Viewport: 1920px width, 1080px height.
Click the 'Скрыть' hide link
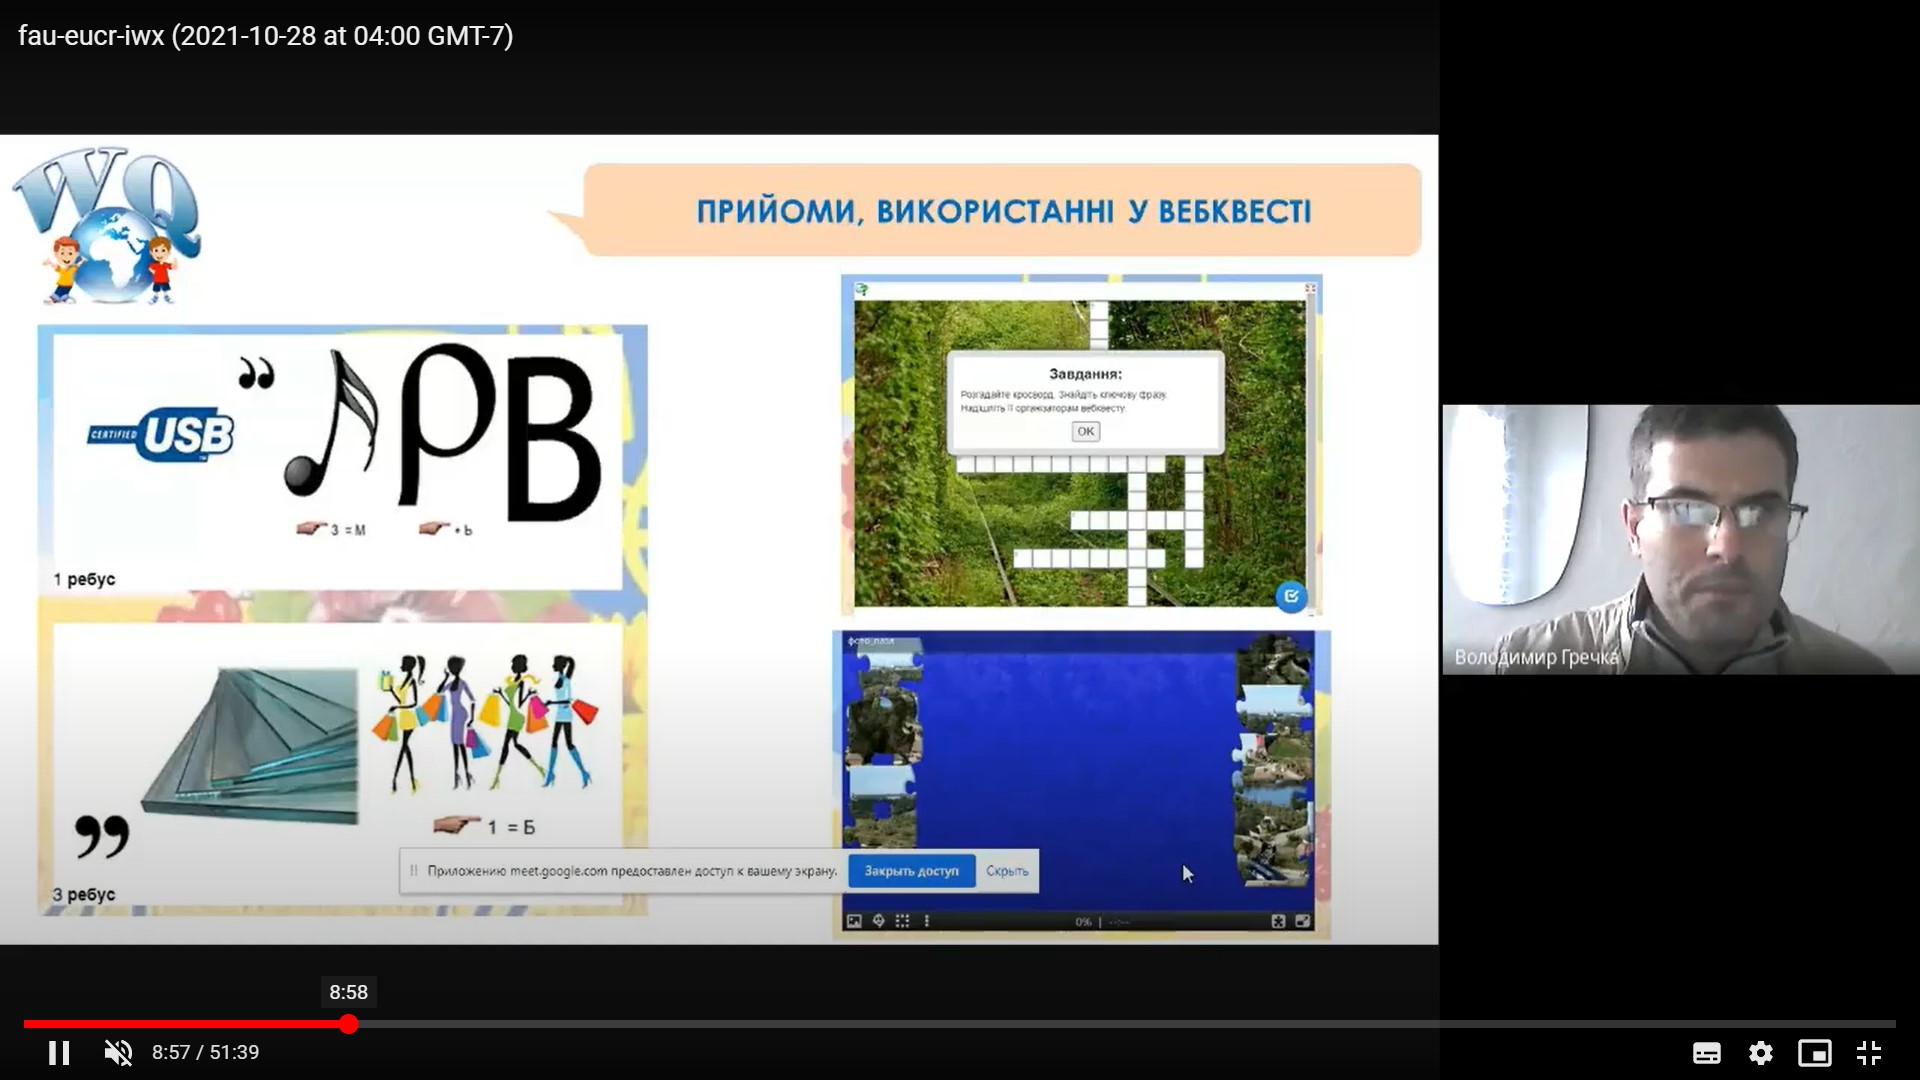1006,871
